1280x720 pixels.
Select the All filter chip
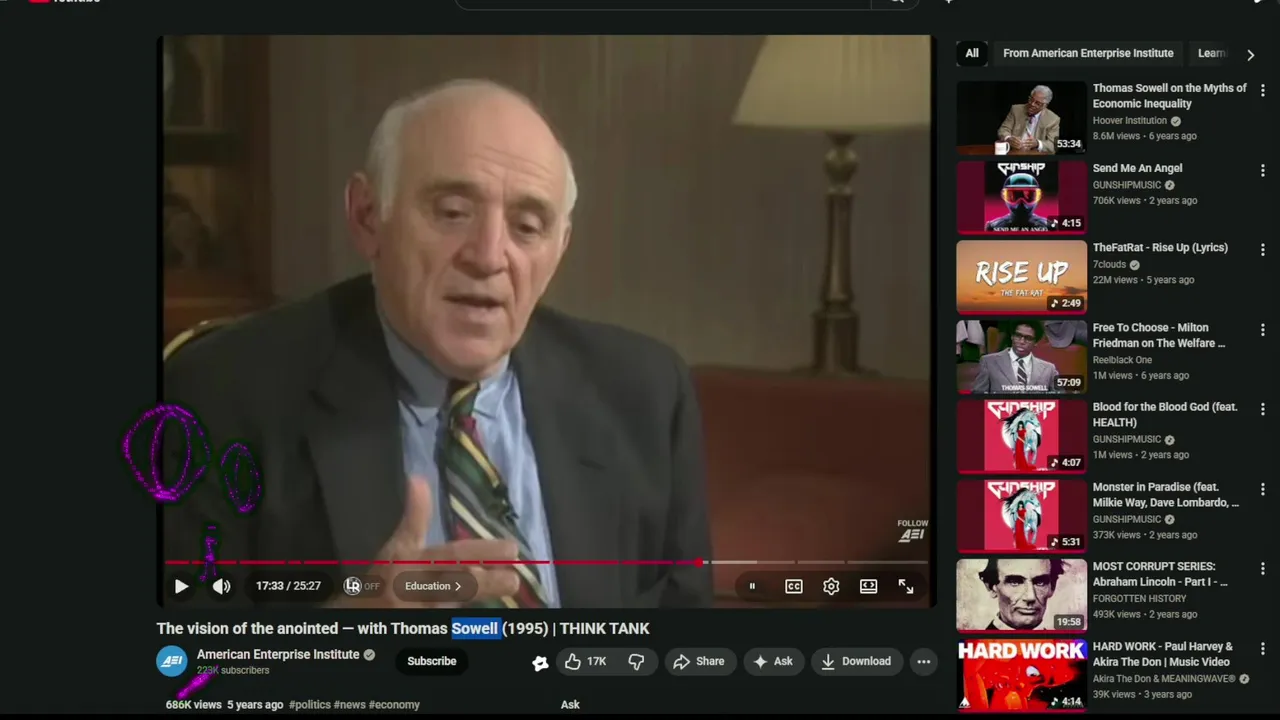click(x=972, y=53)
